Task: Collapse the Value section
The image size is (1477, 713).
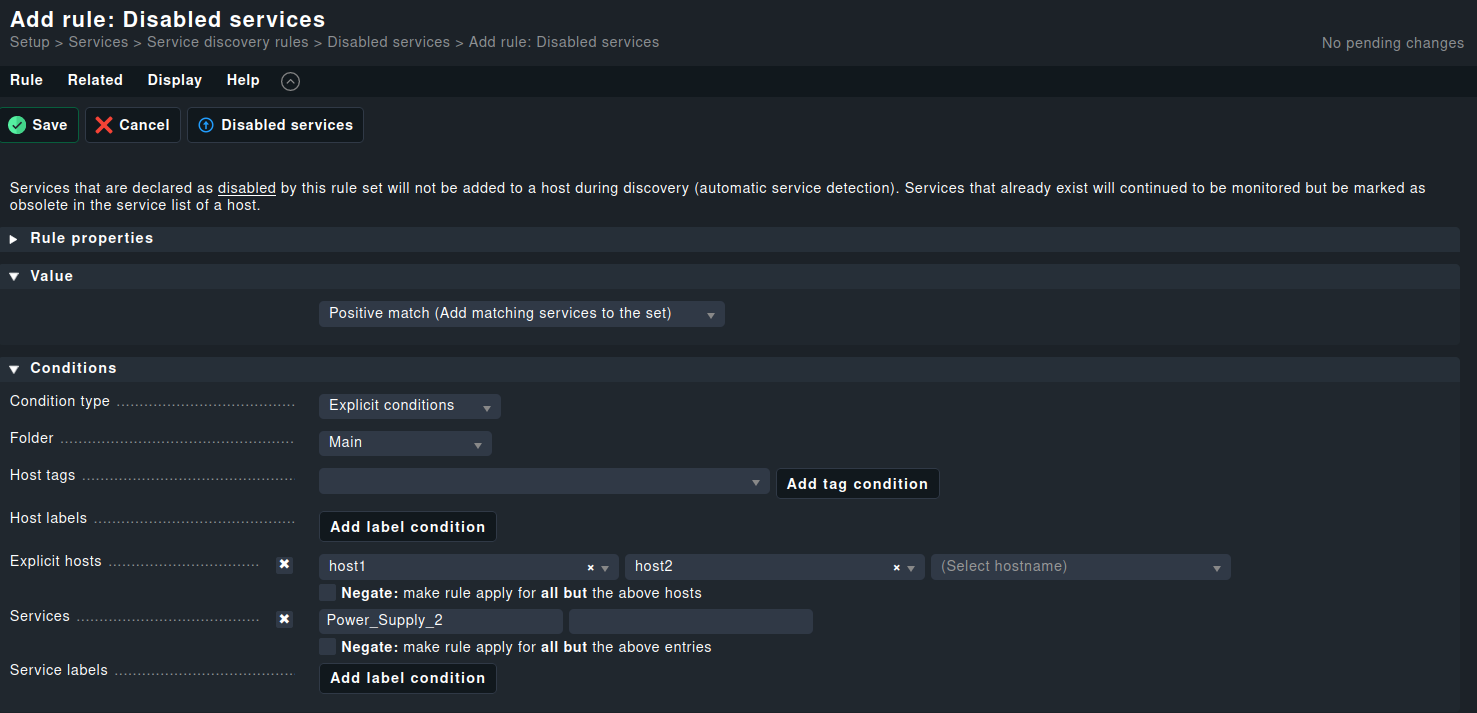Action: (x=14, y=276)
